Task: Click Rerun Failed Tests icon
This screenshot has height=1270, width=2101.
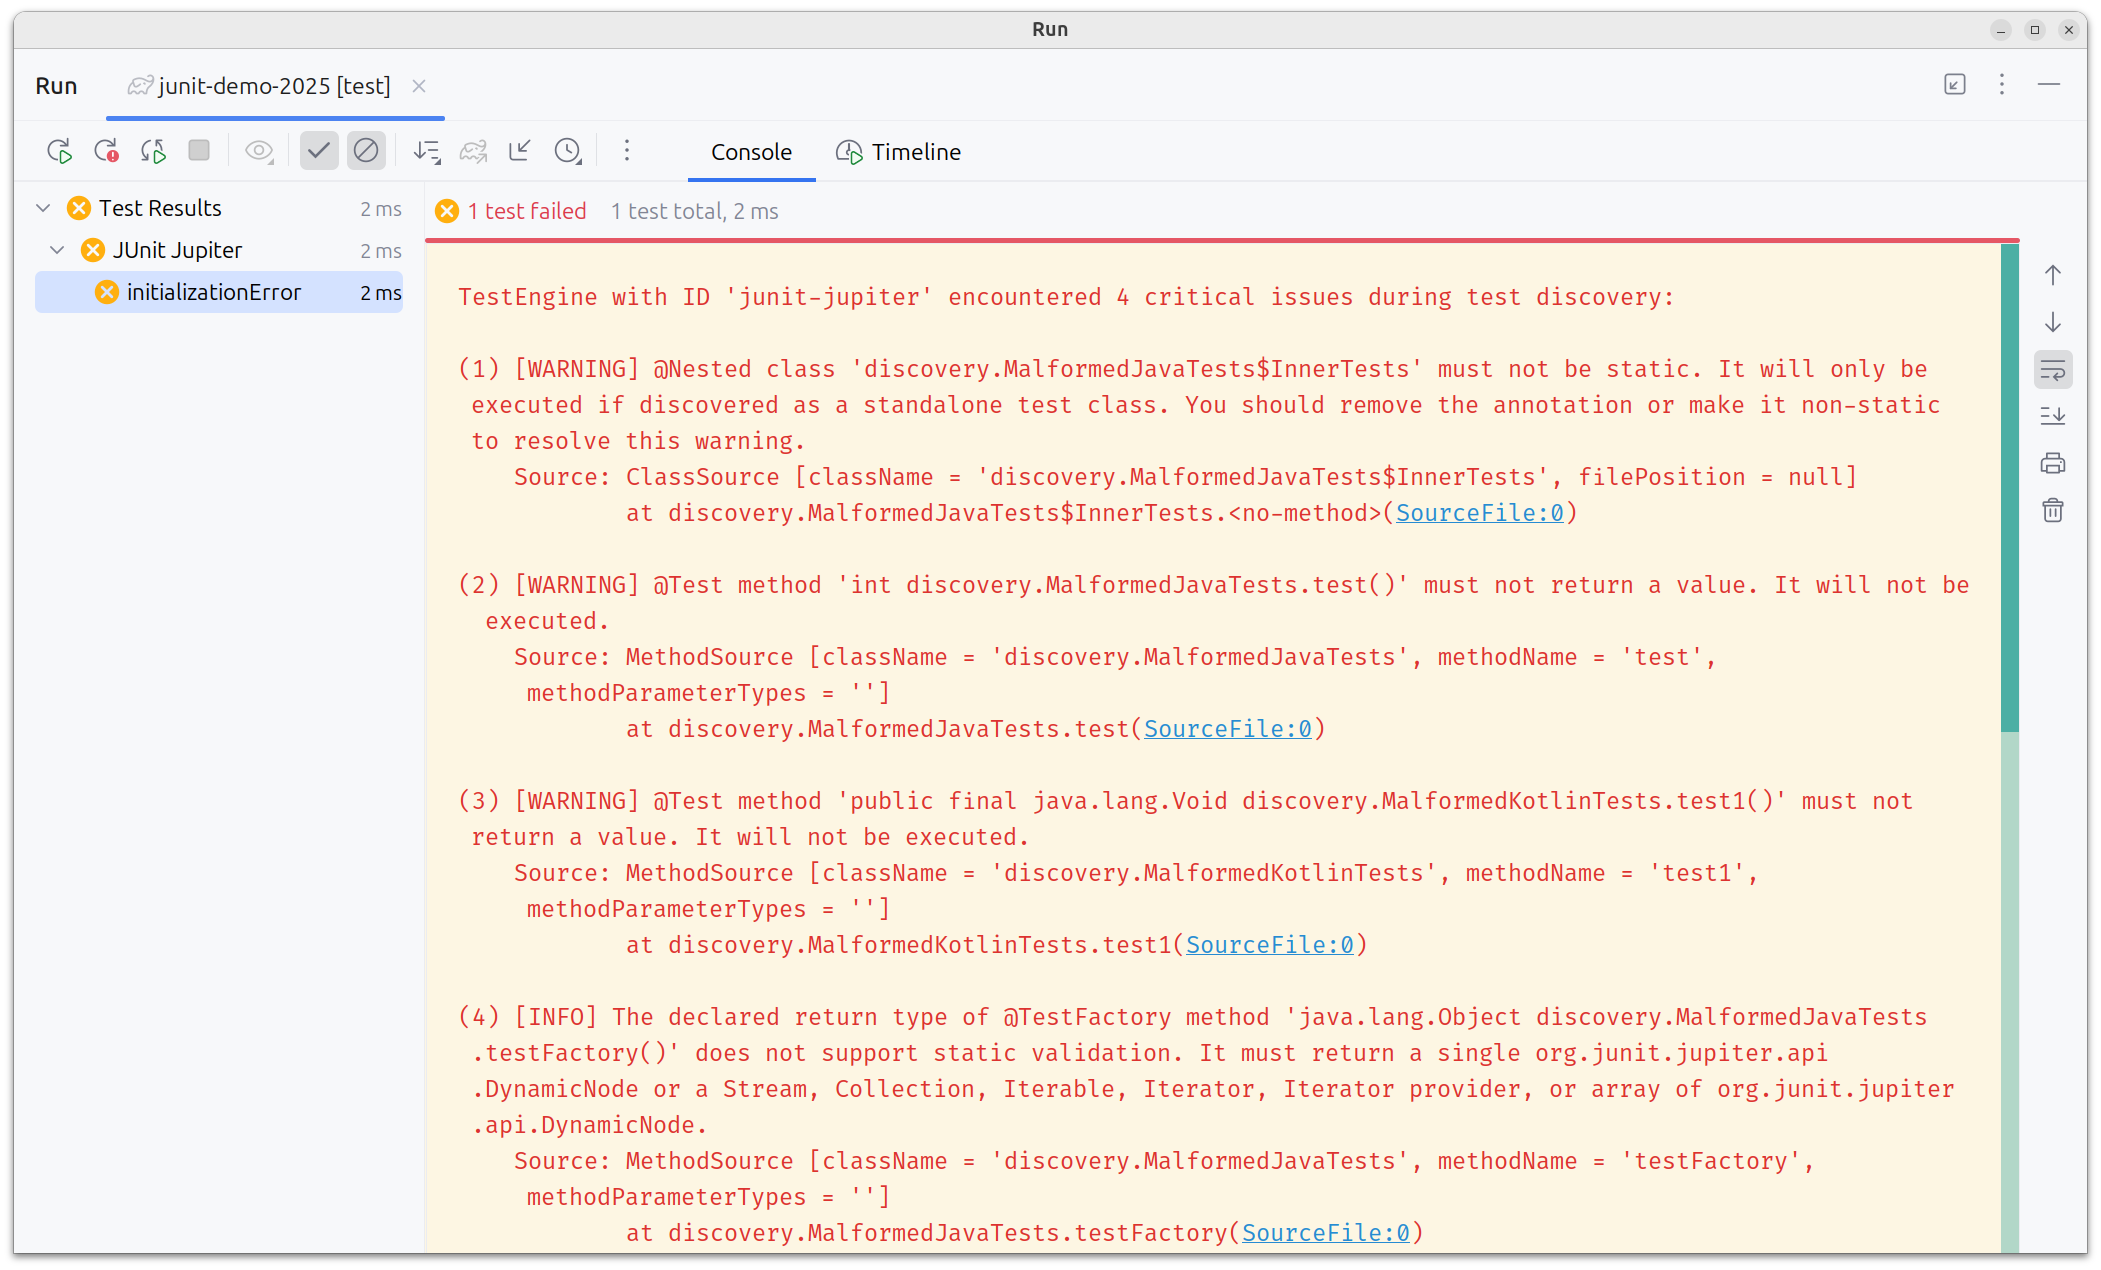Action: pos(106,151)
